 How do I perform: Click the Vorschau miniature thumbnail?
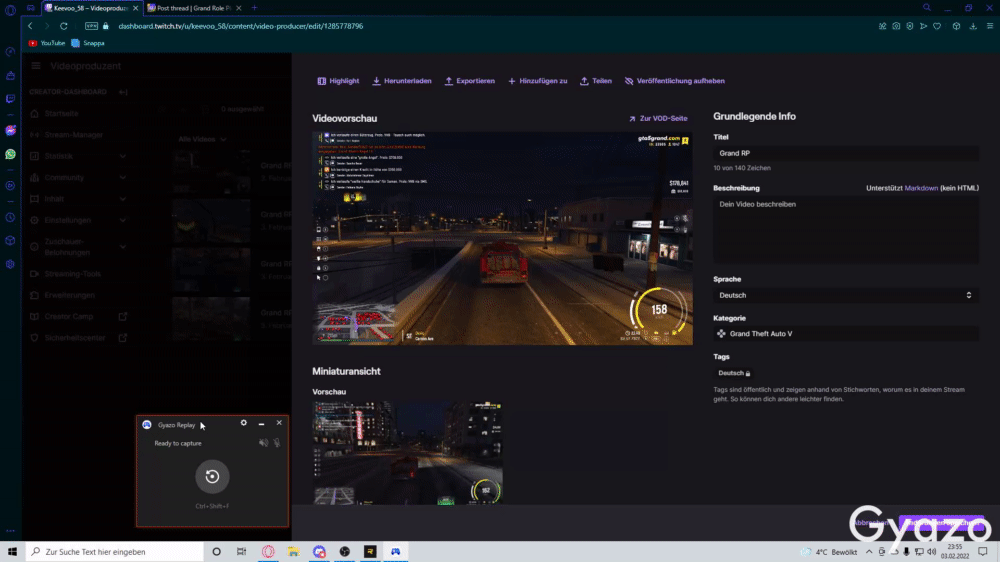pyautogui.click(x=408, y=453)
